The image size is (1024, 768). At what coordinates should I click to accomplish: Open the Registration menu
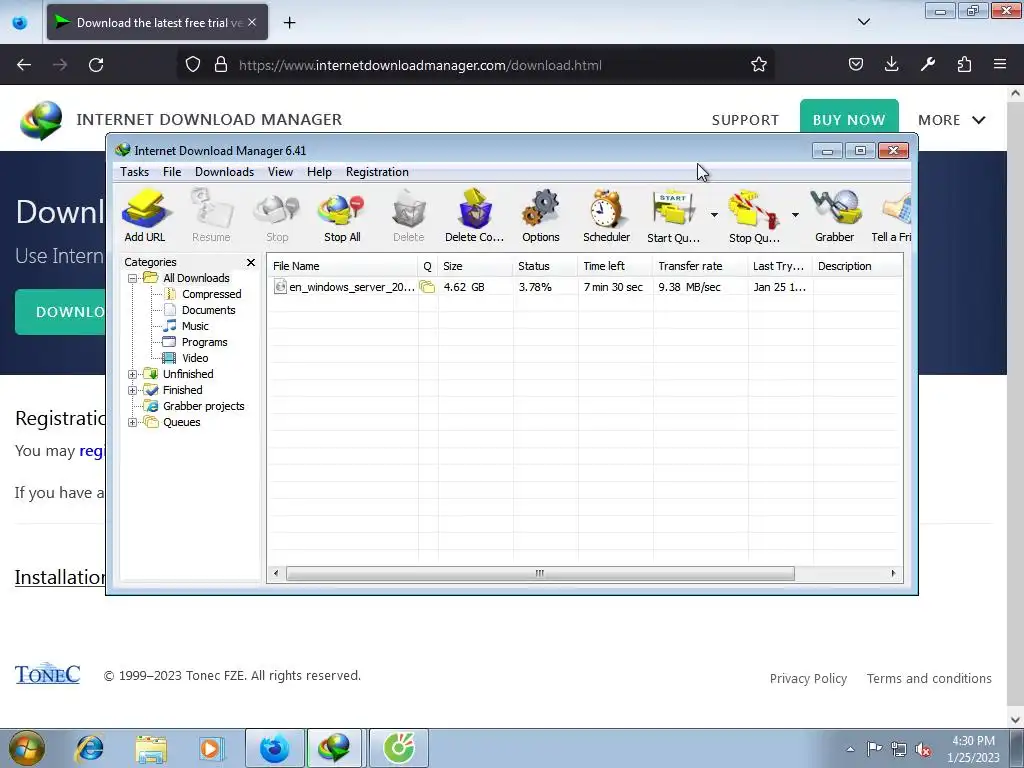pos(377,172)
